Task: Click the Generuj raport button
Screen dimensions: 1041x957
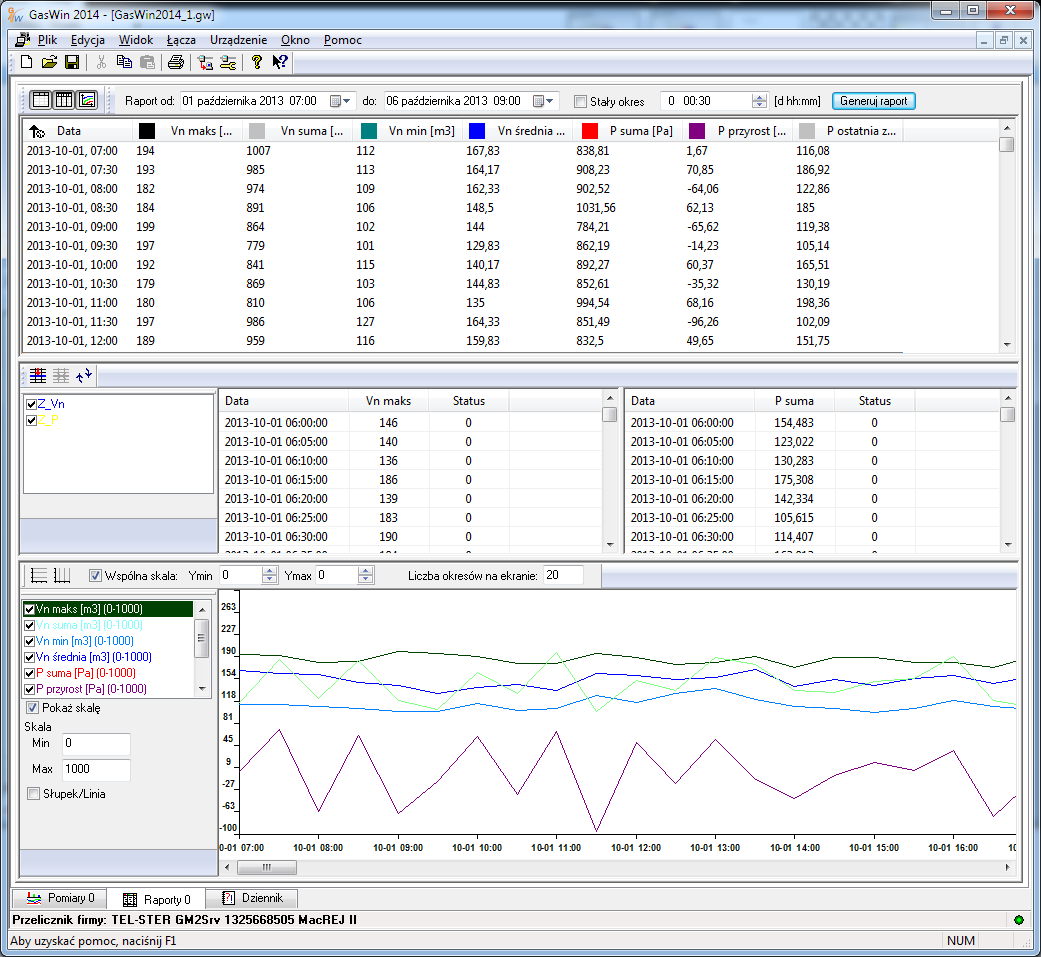Action: (874, 101)
